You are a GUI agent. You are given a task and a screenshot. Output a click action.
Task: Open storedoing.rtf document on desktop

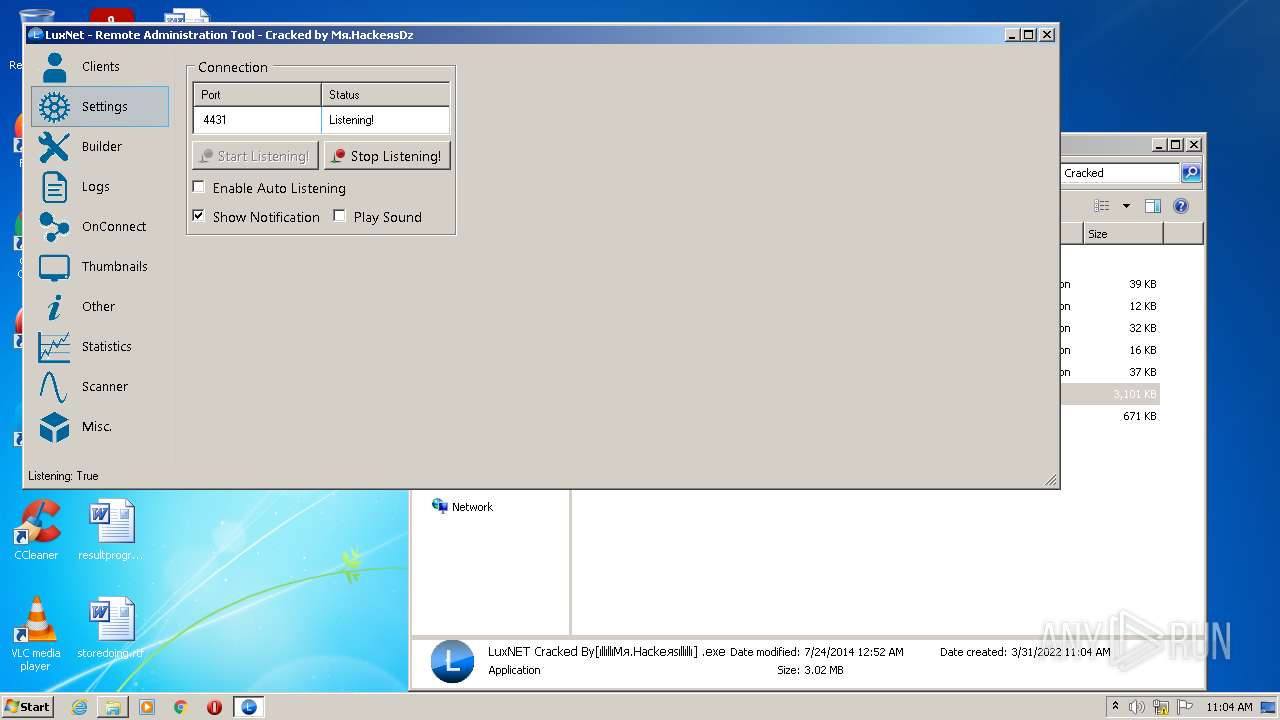click(x=110, y=628)
